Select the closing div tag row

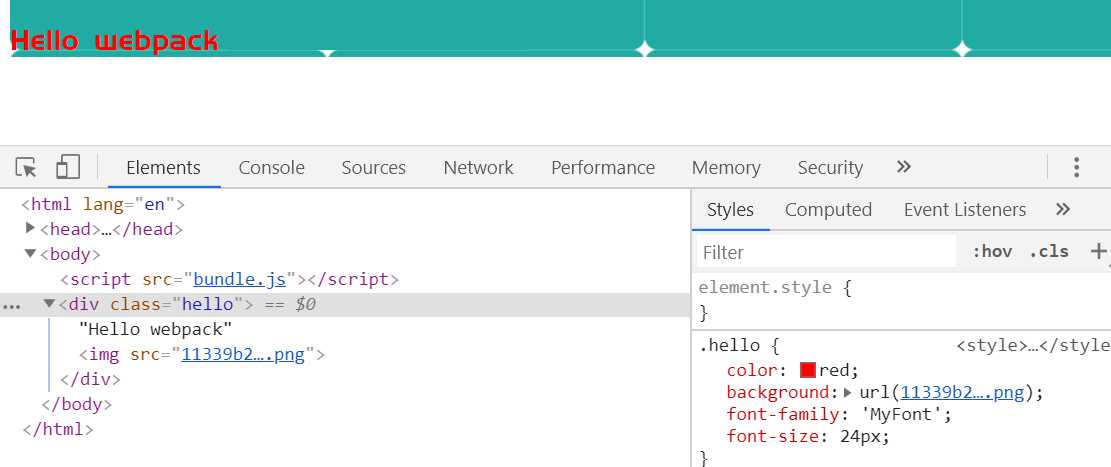pos(91,379)
